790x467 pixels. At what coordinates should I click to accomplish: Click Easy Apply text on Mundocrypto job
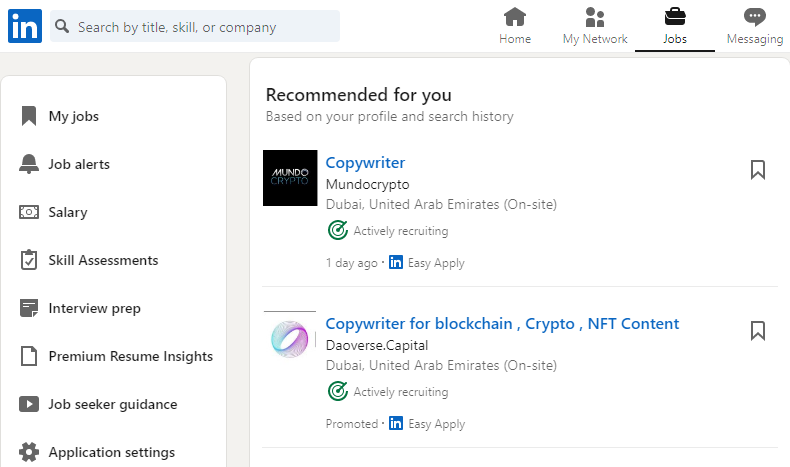[x=436, y=263]
